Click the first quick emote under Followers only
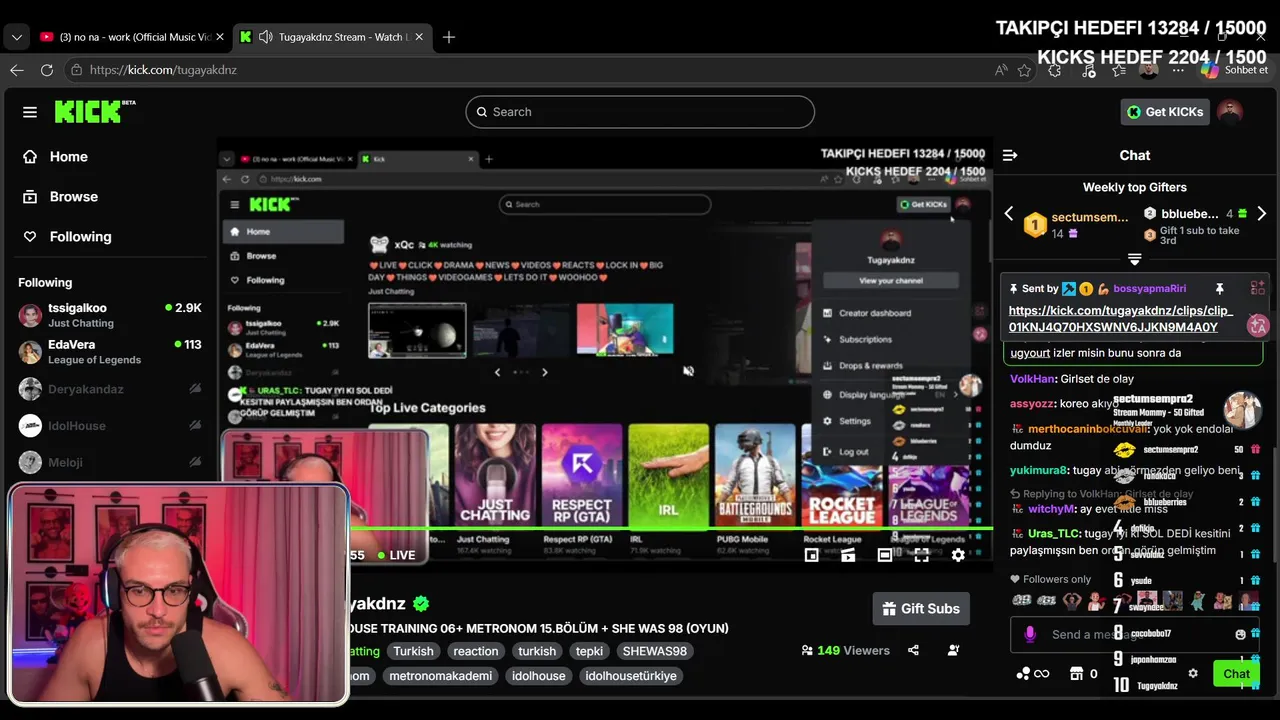This screenshot has width=1280, height=720. (1021, 601)
